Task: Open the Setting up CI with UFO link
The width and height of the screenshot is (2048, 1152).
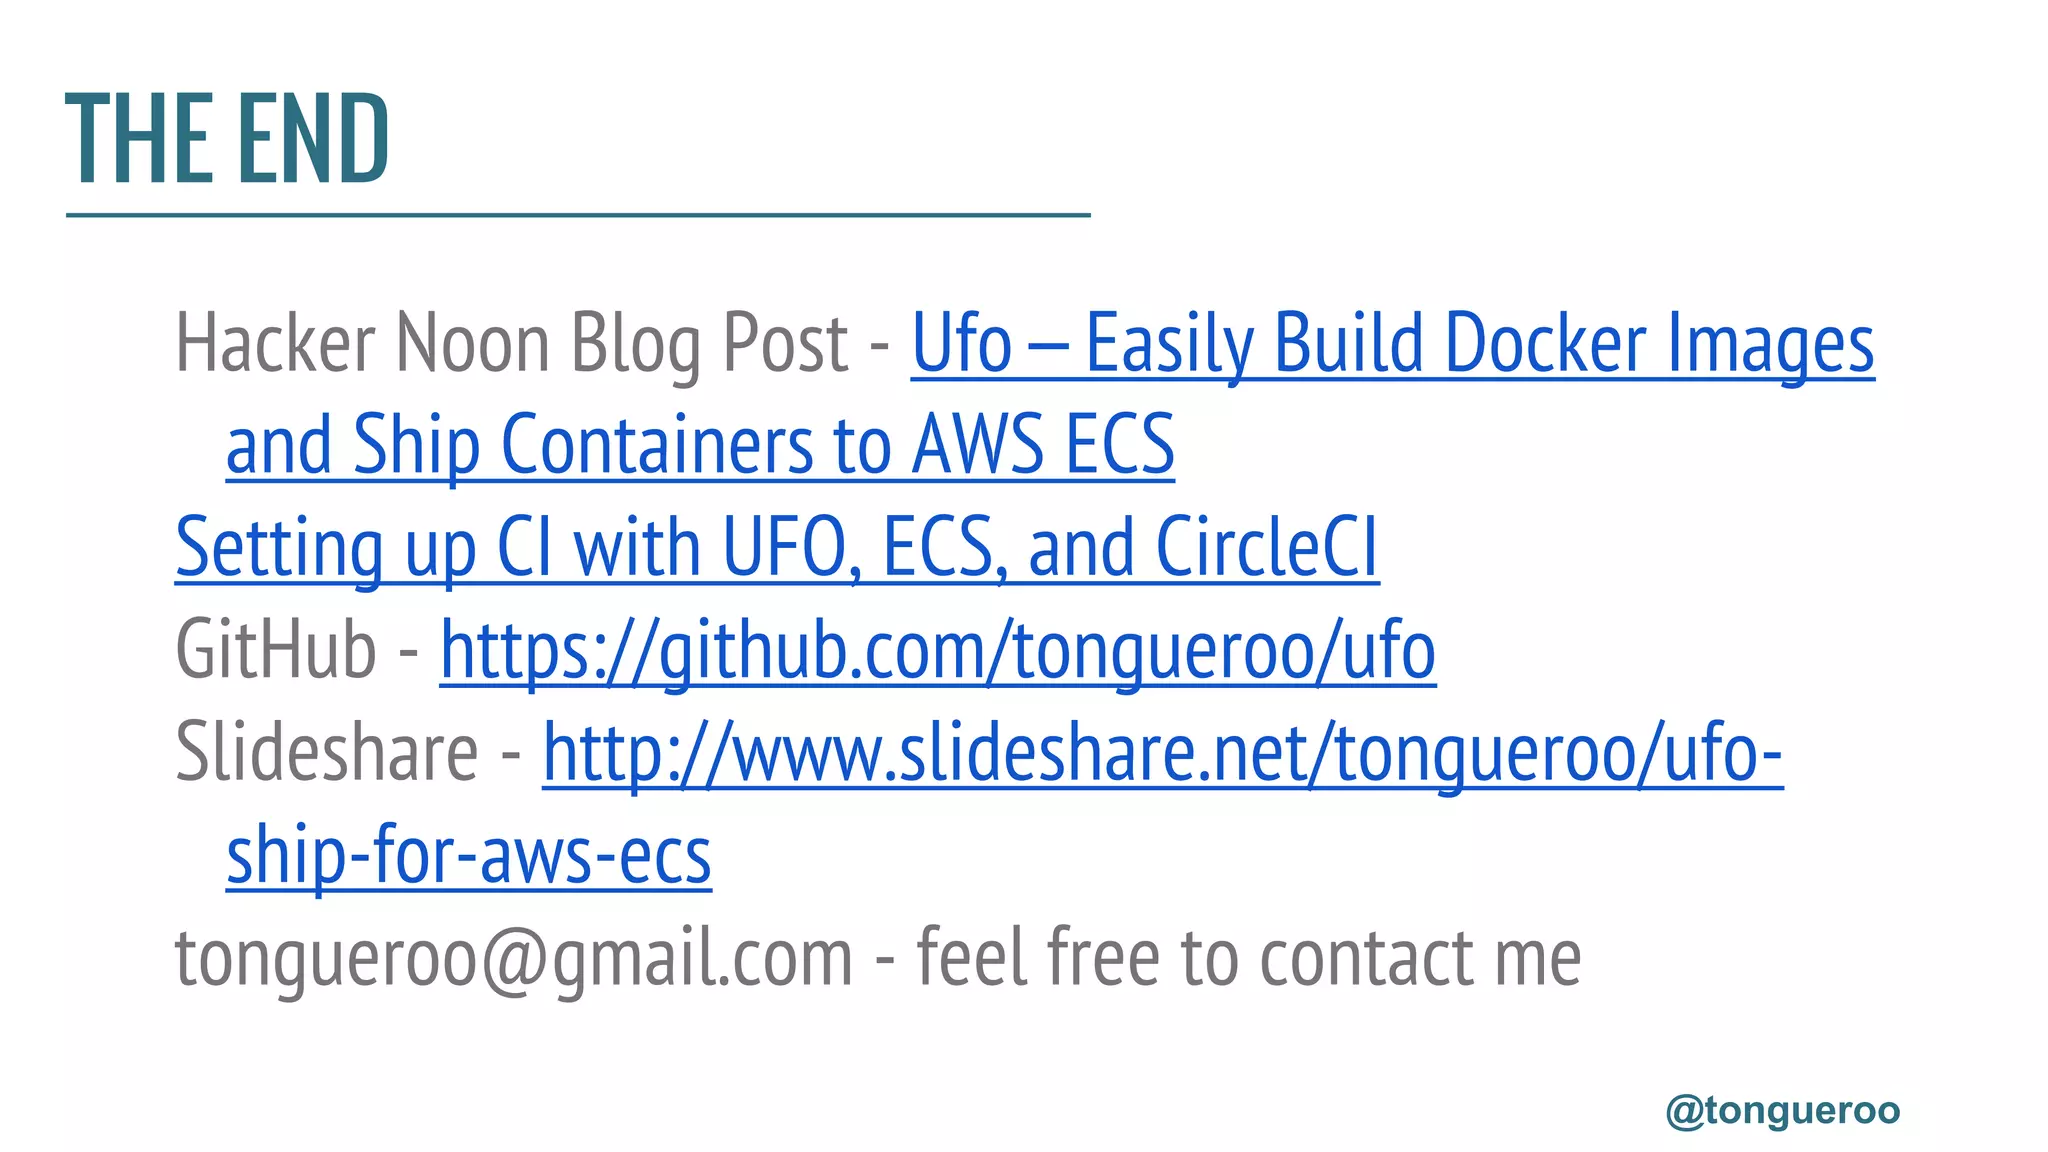Action: tap(777, 548)
